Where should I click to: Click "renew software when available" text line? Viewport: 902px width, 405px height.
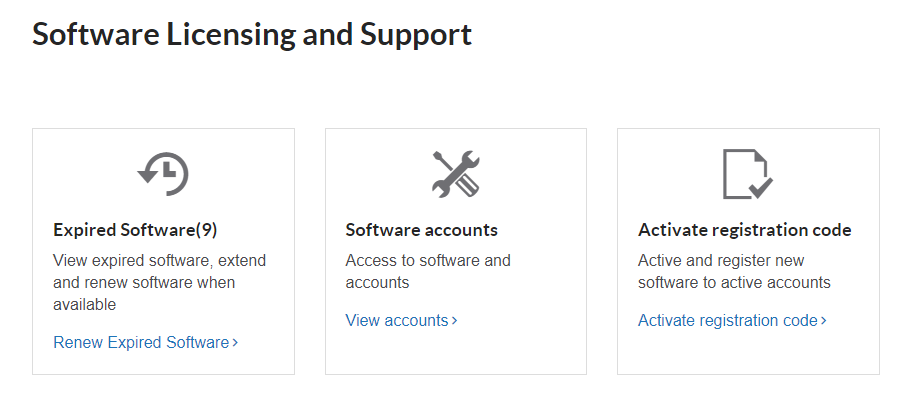[144, 282]
